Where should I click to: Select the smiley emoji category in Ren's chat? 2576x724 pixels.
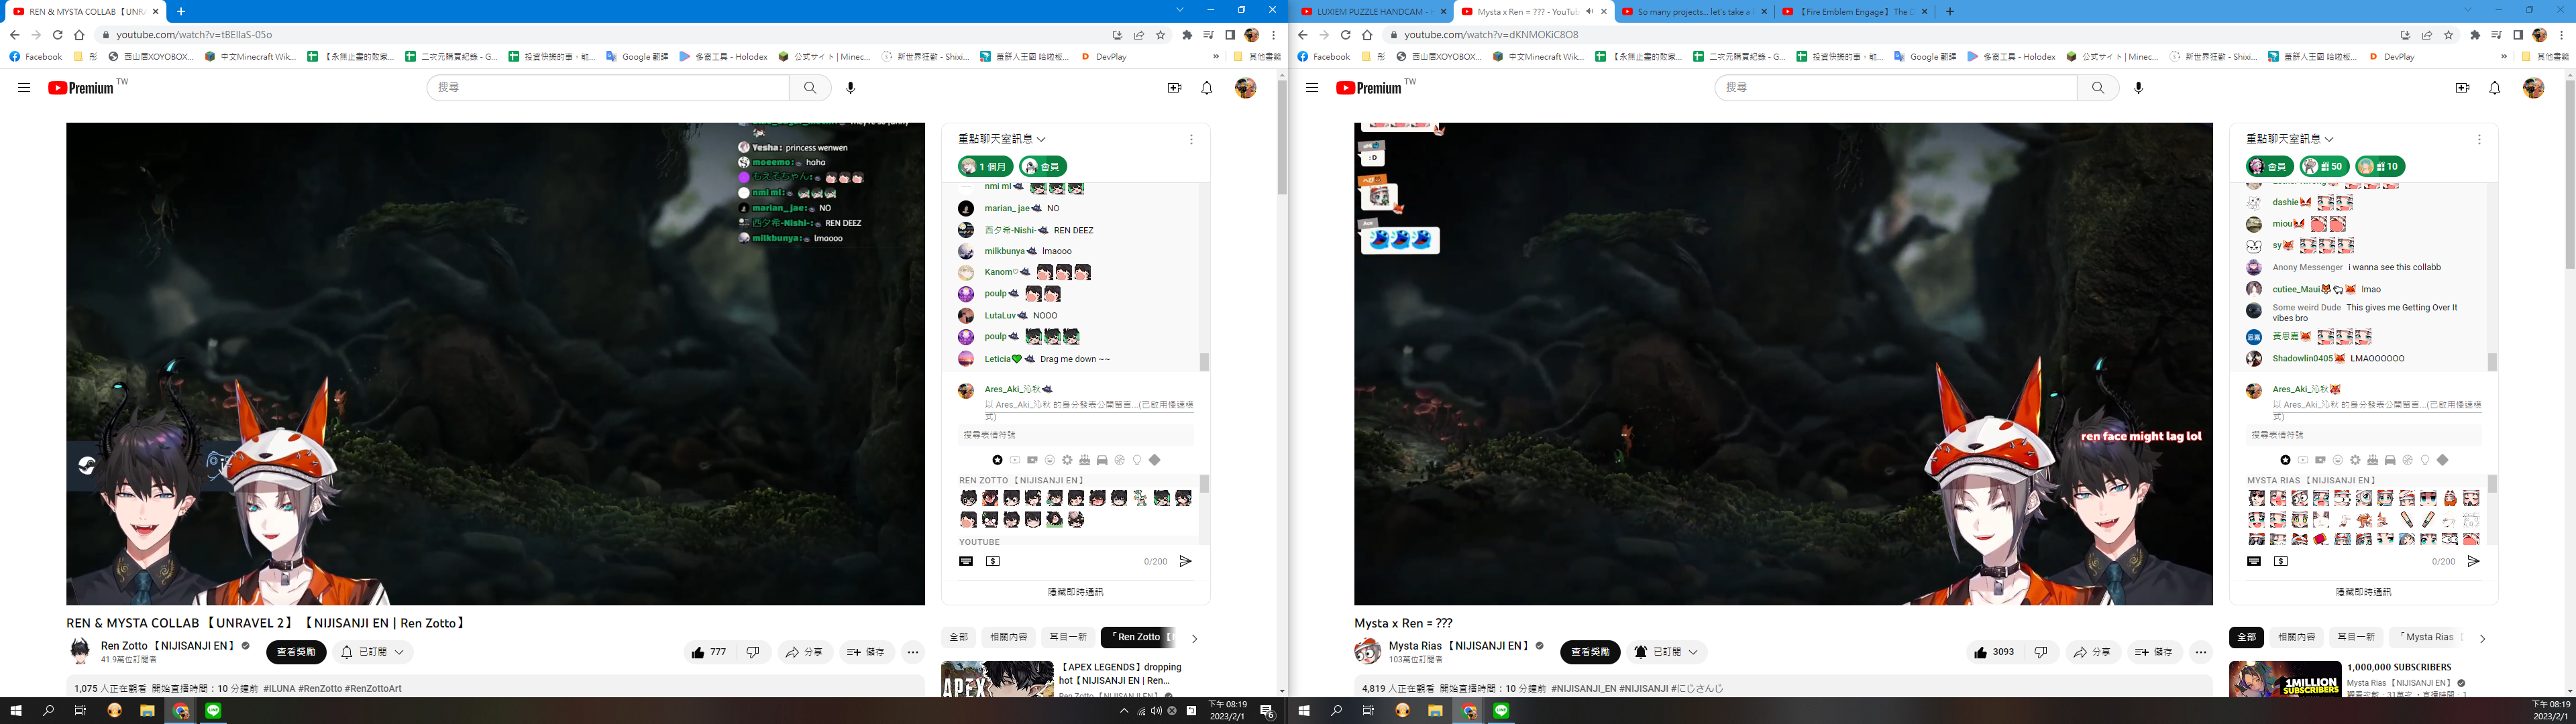point(1050,460)
